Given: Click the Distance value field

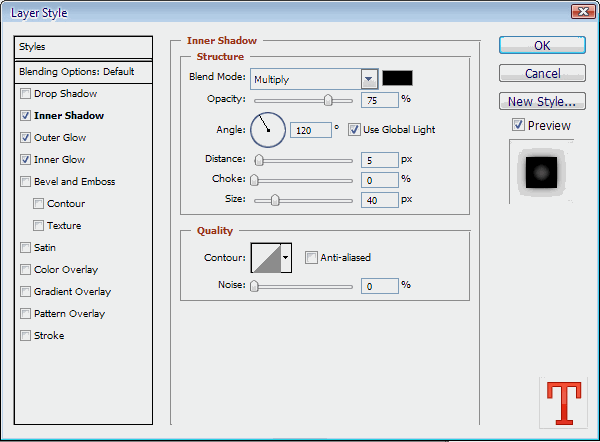Looking at the screenshot, I should point(380,160).
